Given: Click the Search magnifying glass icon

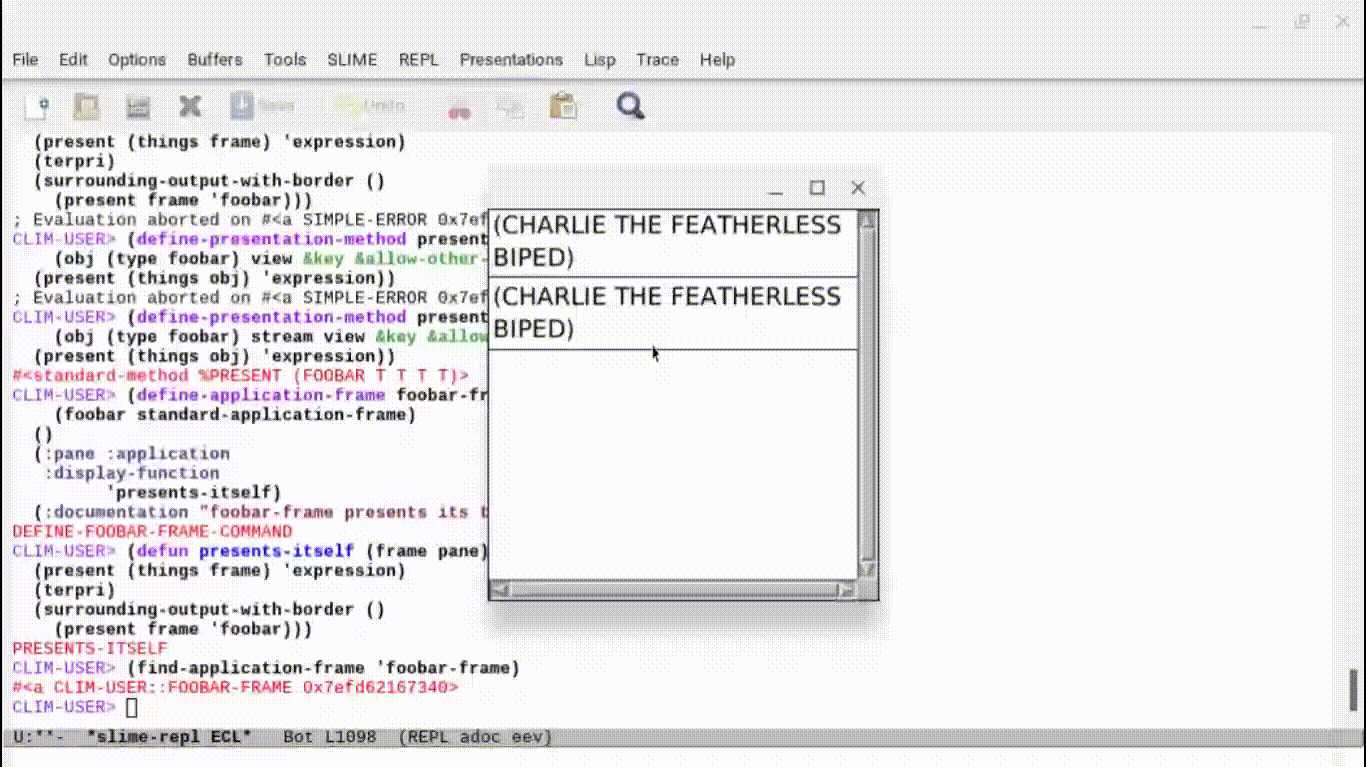Looking at the screenshot, I should point(630,106).
